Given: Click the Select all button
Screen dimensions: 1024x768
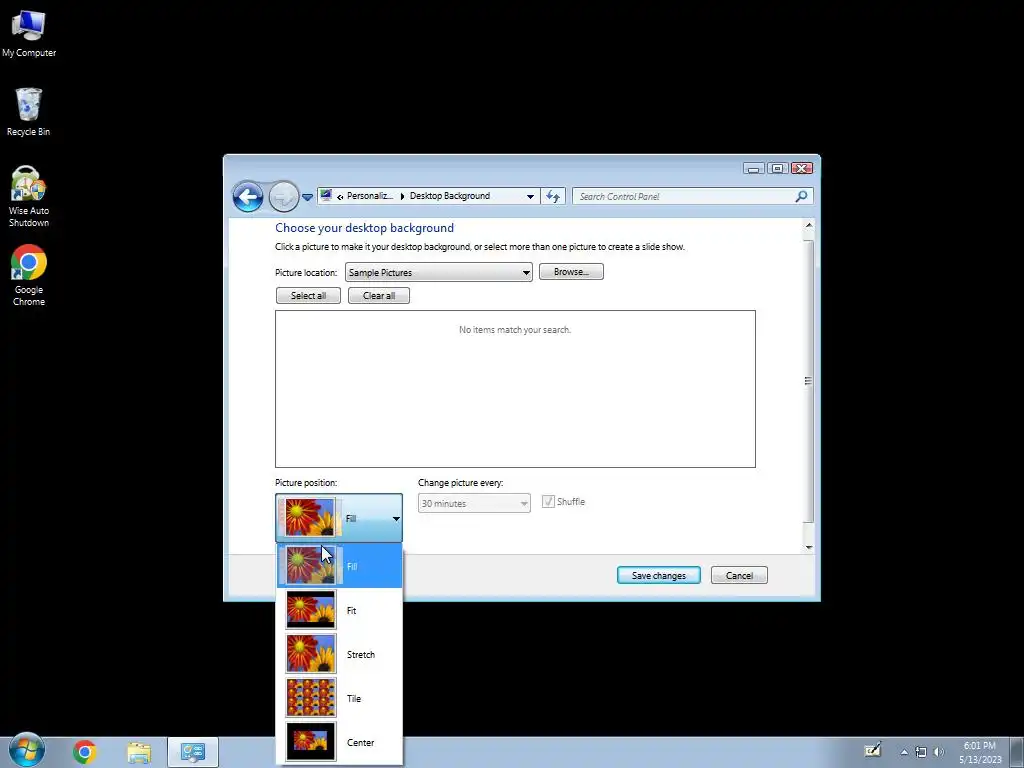Looking at the screenshot, I should (308, 296).
